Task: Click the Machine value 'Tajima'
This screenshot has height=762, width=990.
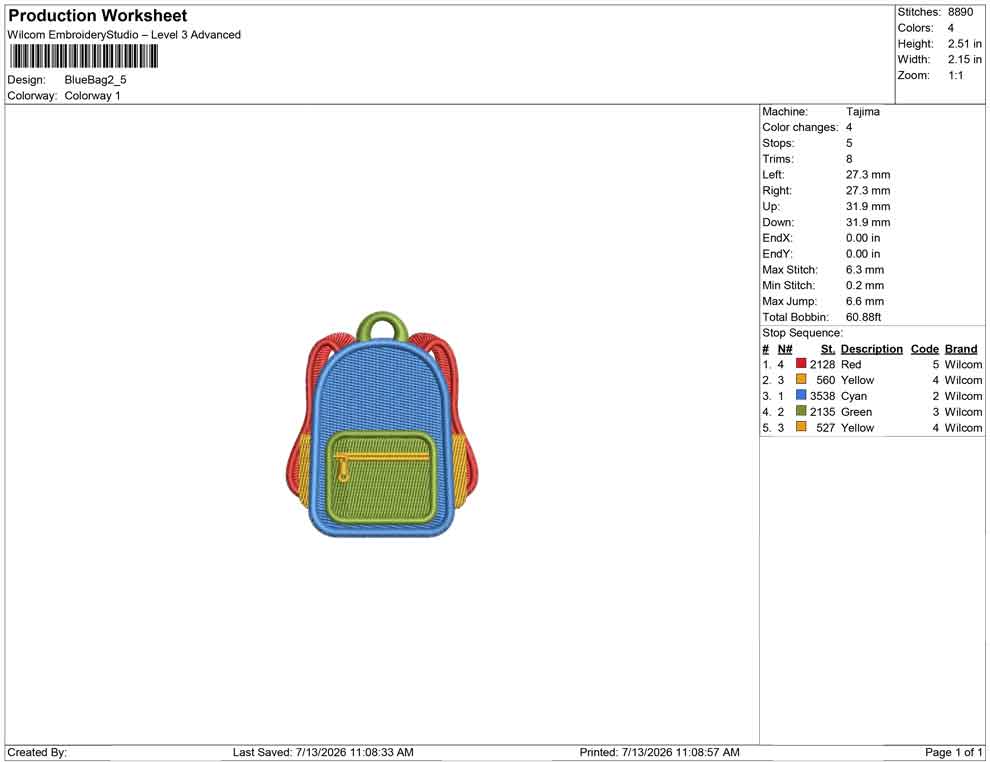Action: tap(862, 112)
